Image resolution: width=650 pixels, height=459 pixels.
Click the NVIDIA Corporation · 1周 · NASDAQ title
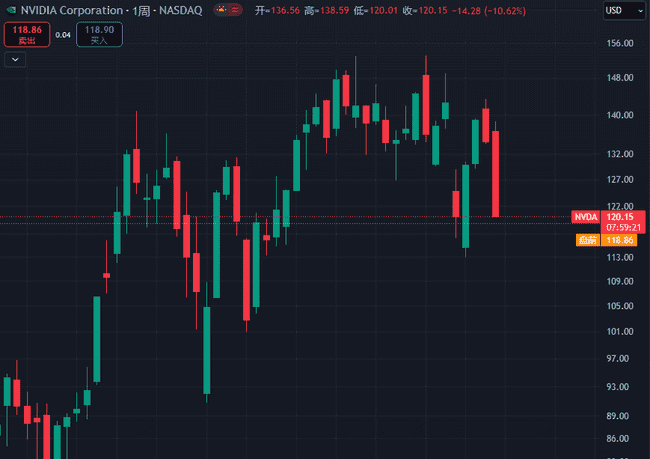point(112,10)
